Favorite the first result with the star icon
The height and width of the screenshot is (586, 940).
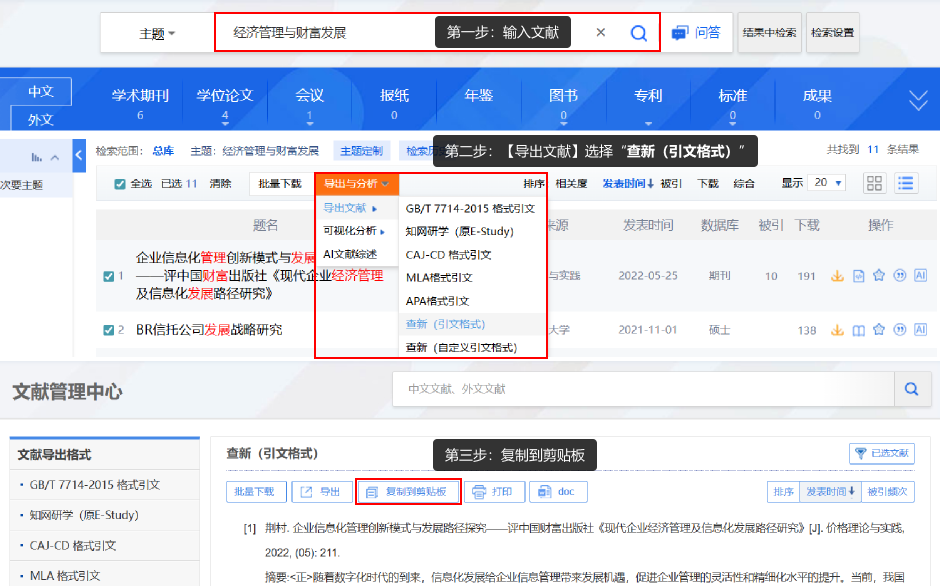[x=879, y=276]
